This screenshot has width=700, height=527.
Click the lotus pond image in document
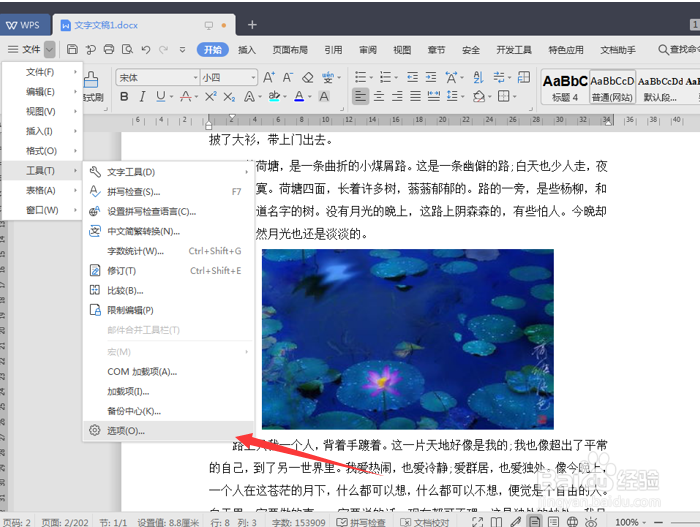[x=408, y=339]
